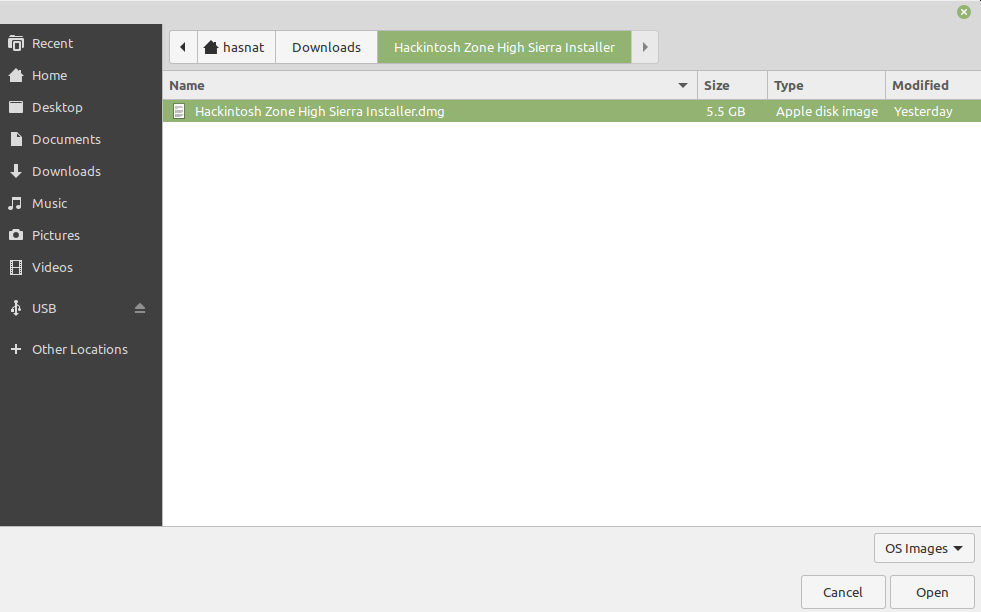The image size is (981, 612).
Task: Open Downloads from the sidebar
Action: (x=81, y=171)
